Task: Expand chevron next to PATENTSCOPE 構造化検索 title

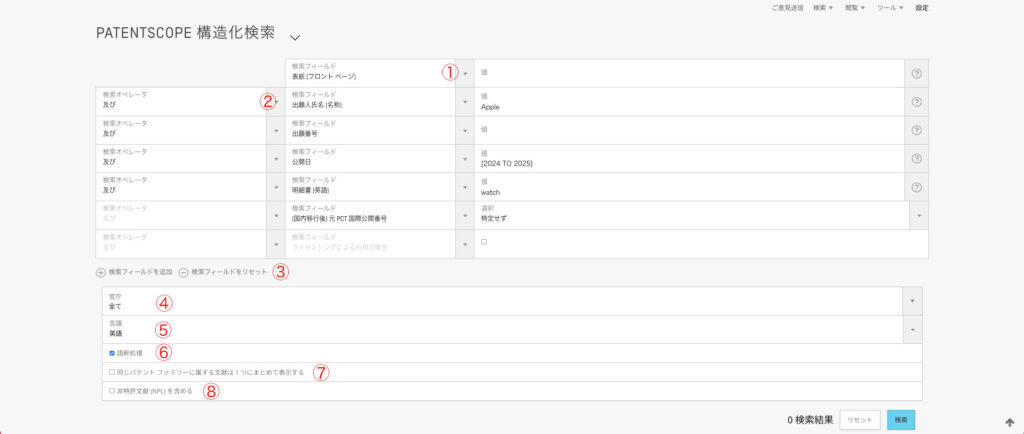Action: [x=295, y=37]
